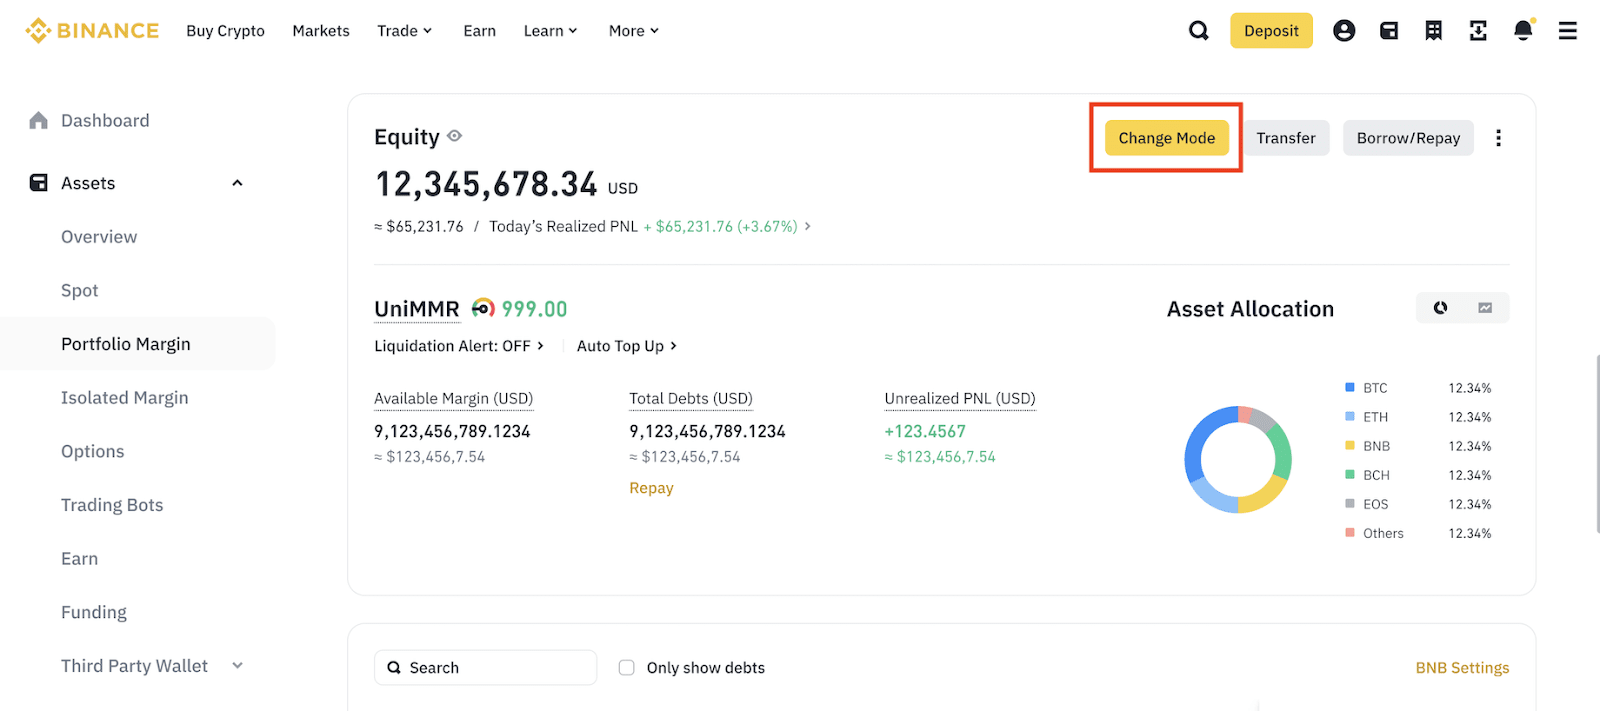Select Earn in the sidebar

pyautogui.click(x=80, y=559)
